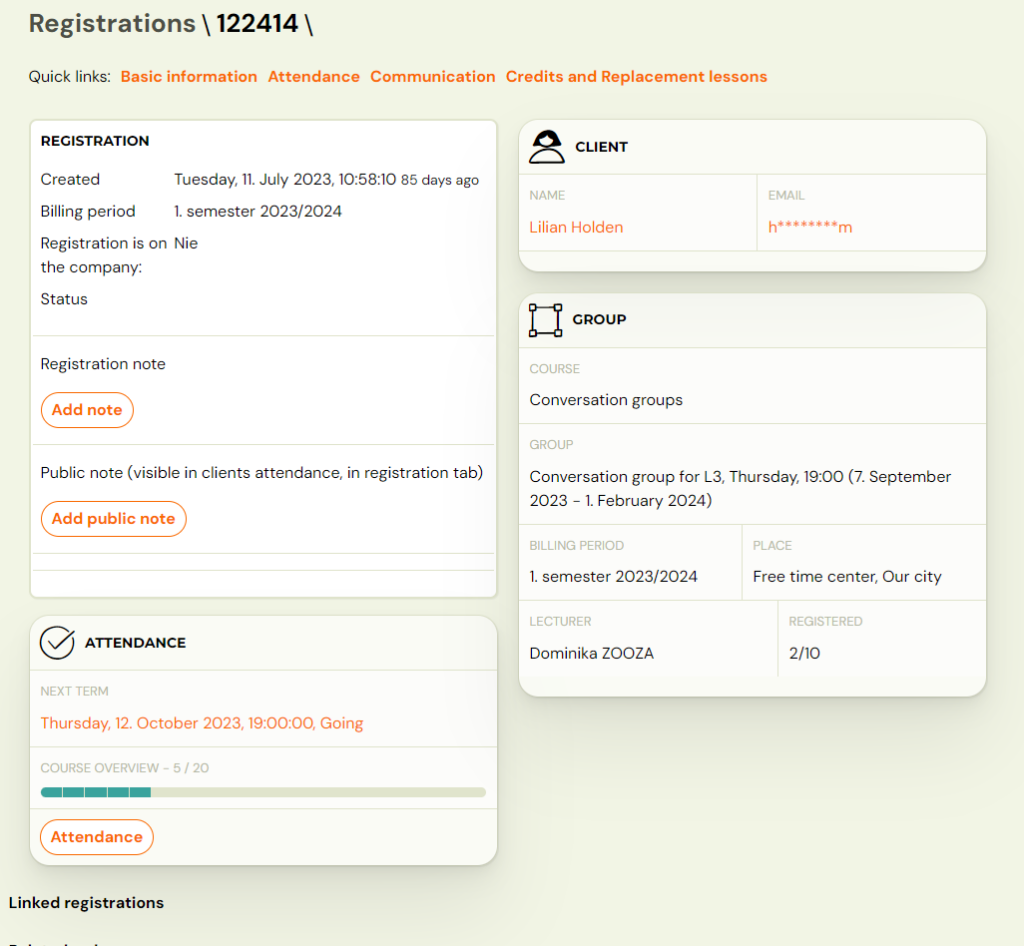Click the Attendance checkmark icon

[57, 643]
